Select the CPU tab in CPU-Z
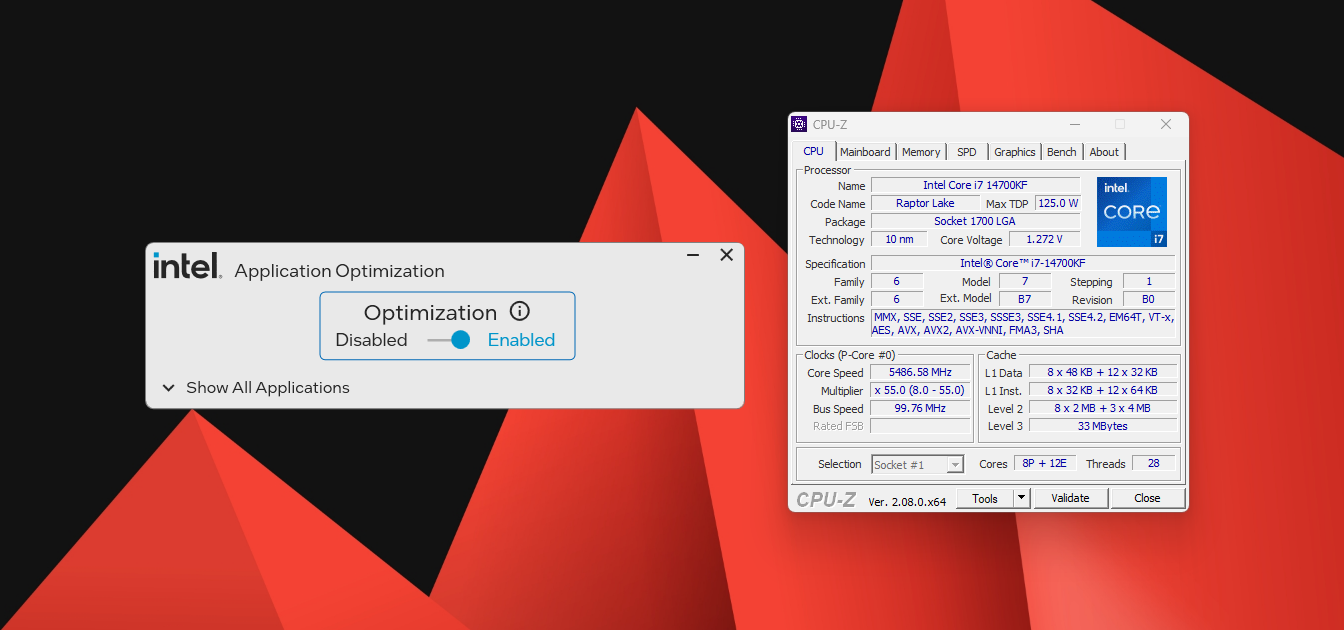 pyautogui.click(x=814, y=151)
